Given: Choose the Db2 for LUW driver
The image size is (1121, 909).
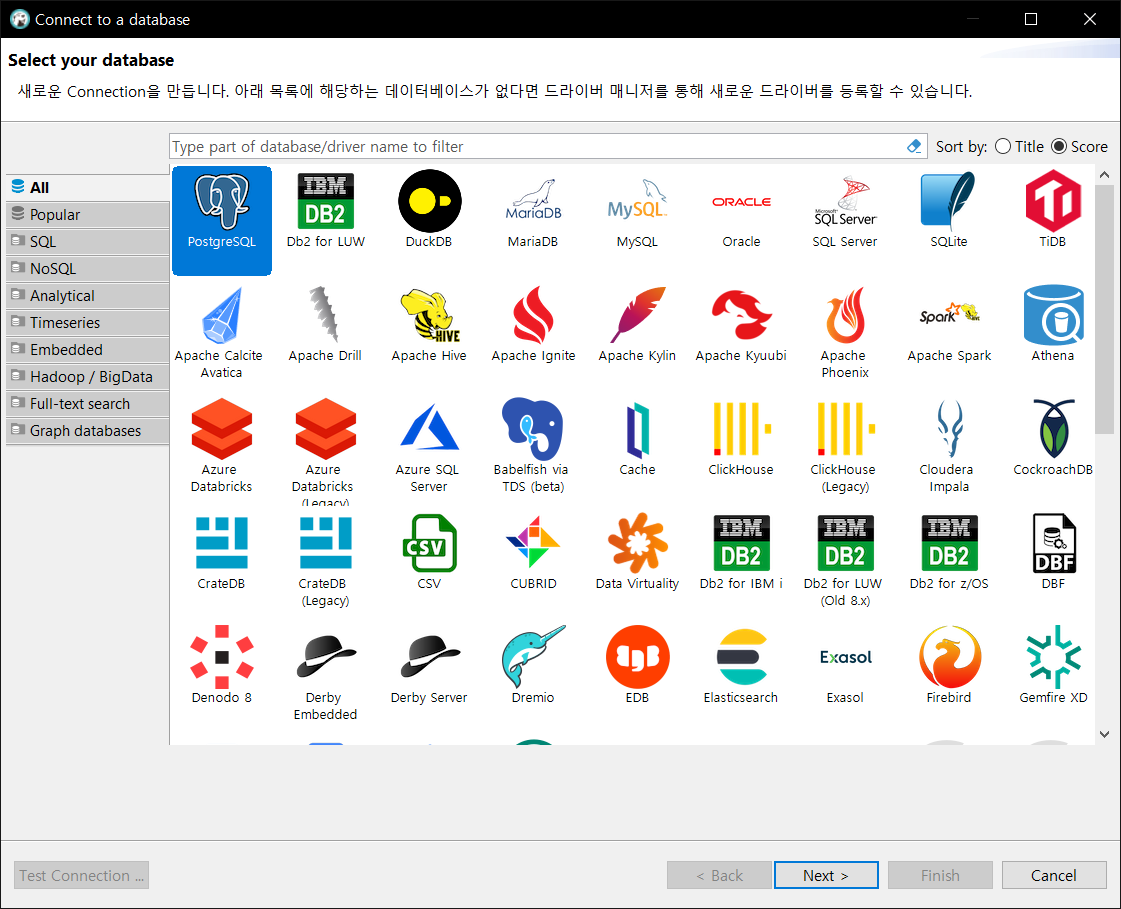Looking at the screenshot, I should (325, 202).
